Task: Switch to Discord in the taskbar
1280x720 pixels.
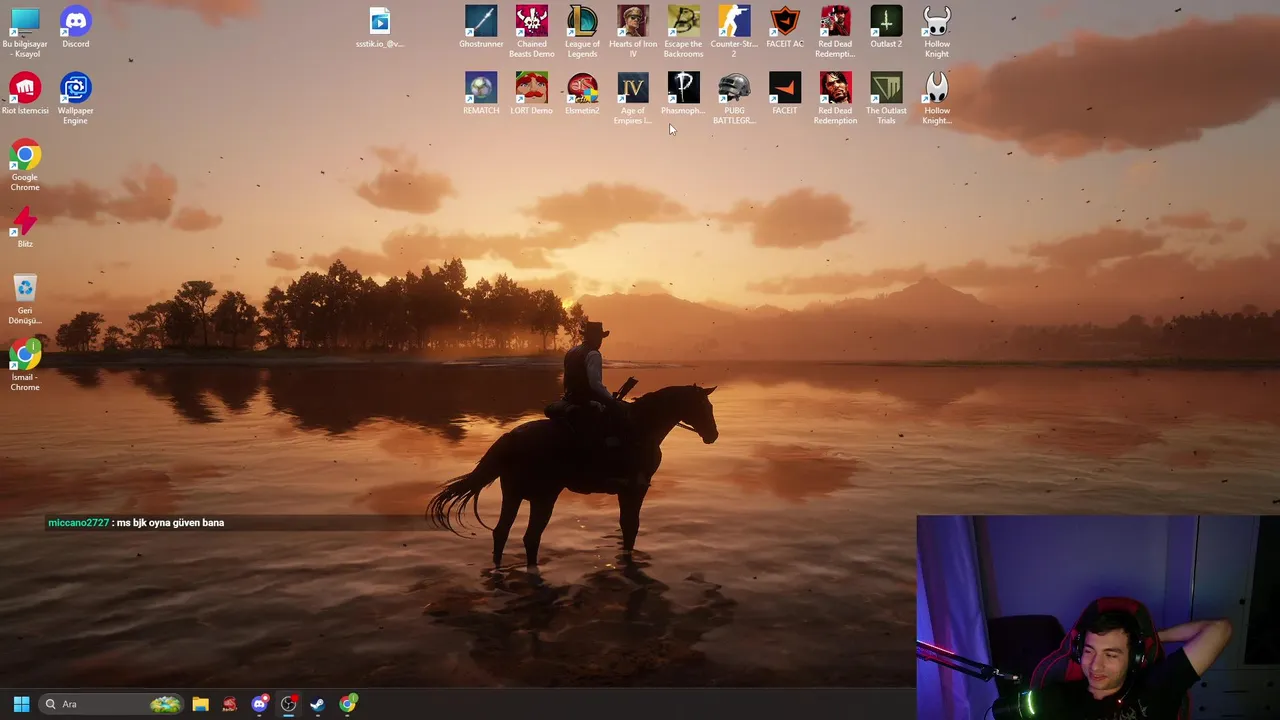Action: point(260,704)
